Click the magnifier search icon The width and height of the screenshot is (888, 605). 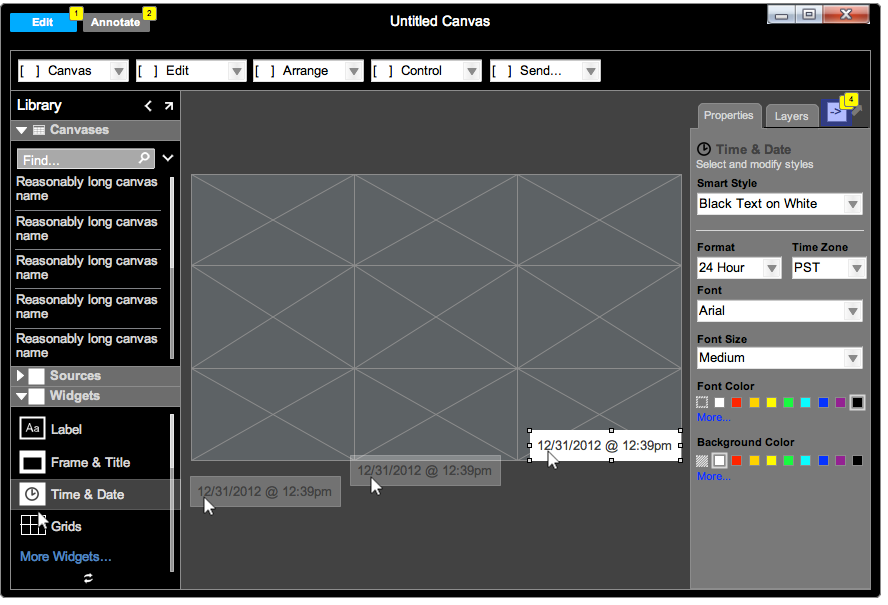pyautogui.click(x=144, y=157)
